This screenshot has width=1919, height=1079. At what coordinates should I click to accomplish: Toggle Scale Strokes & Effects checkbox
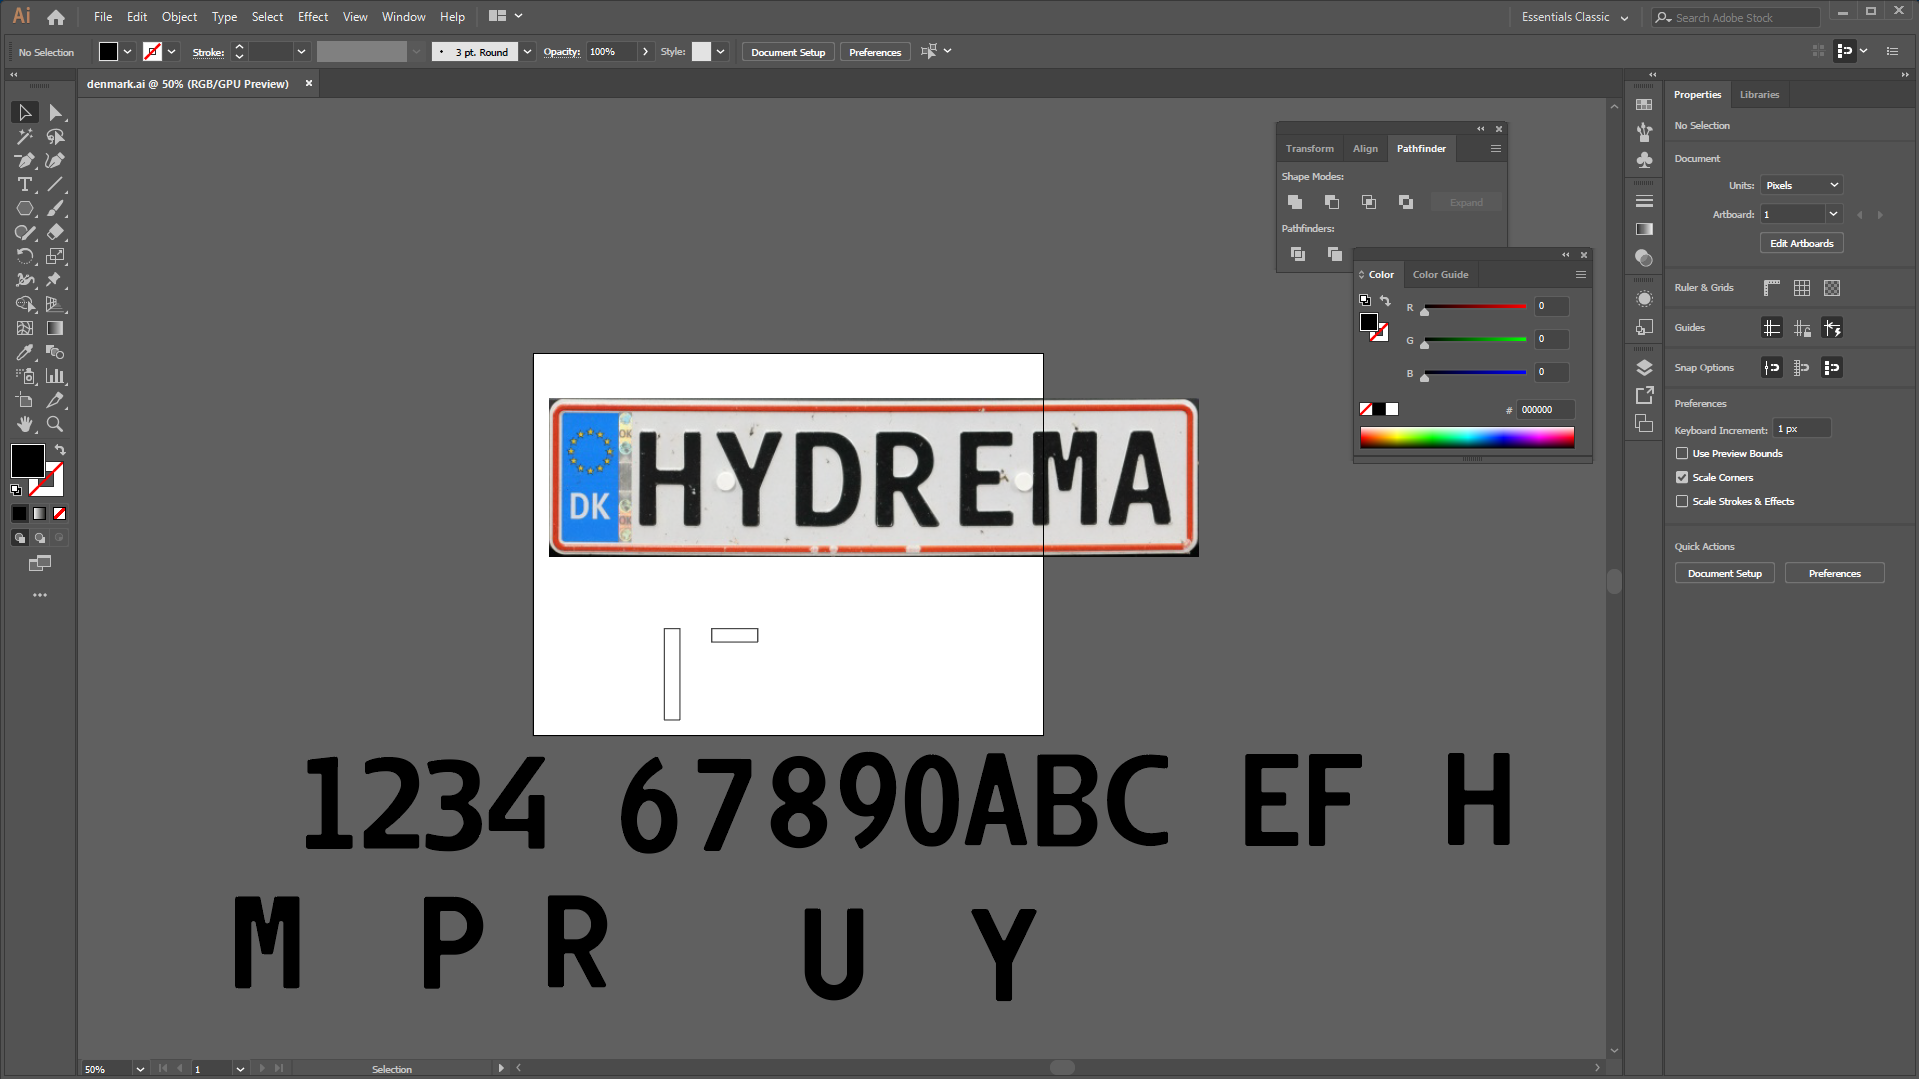1682,502
